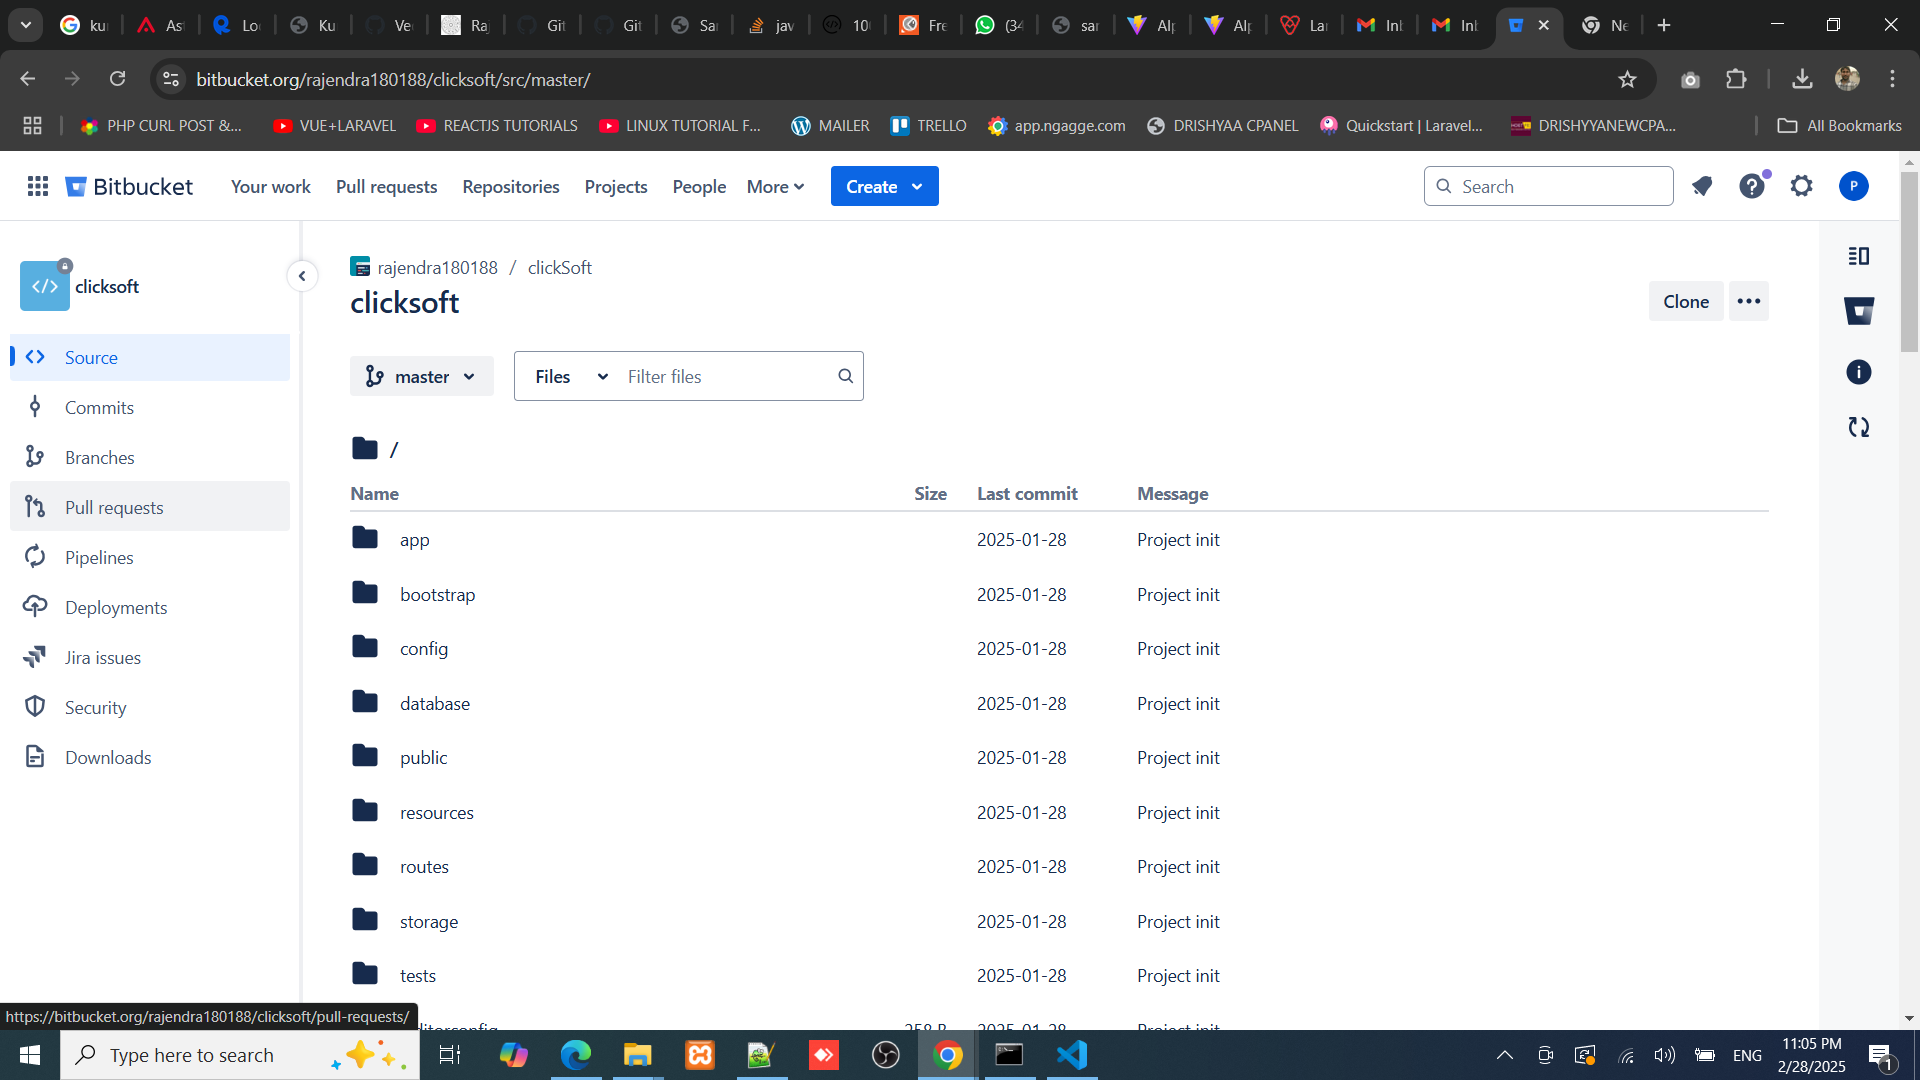Viewport: 1920px width, 1080px height.
Task: Click the details panel icon at right top
Action: (x=1858, y=256)
